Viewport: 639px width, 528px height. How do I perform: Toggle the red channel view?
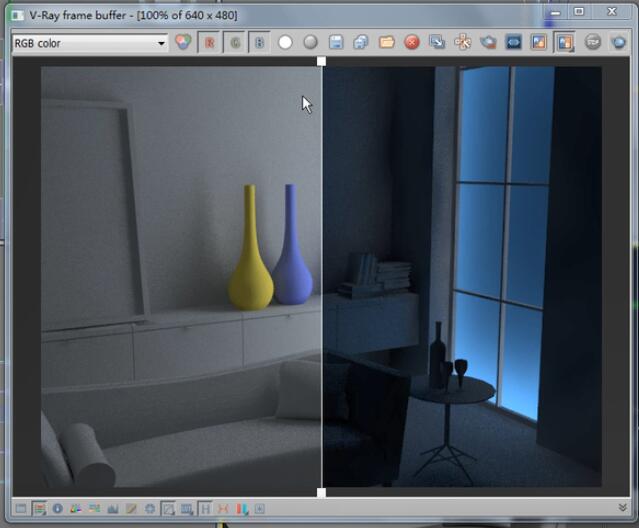(x=210, y=43)
